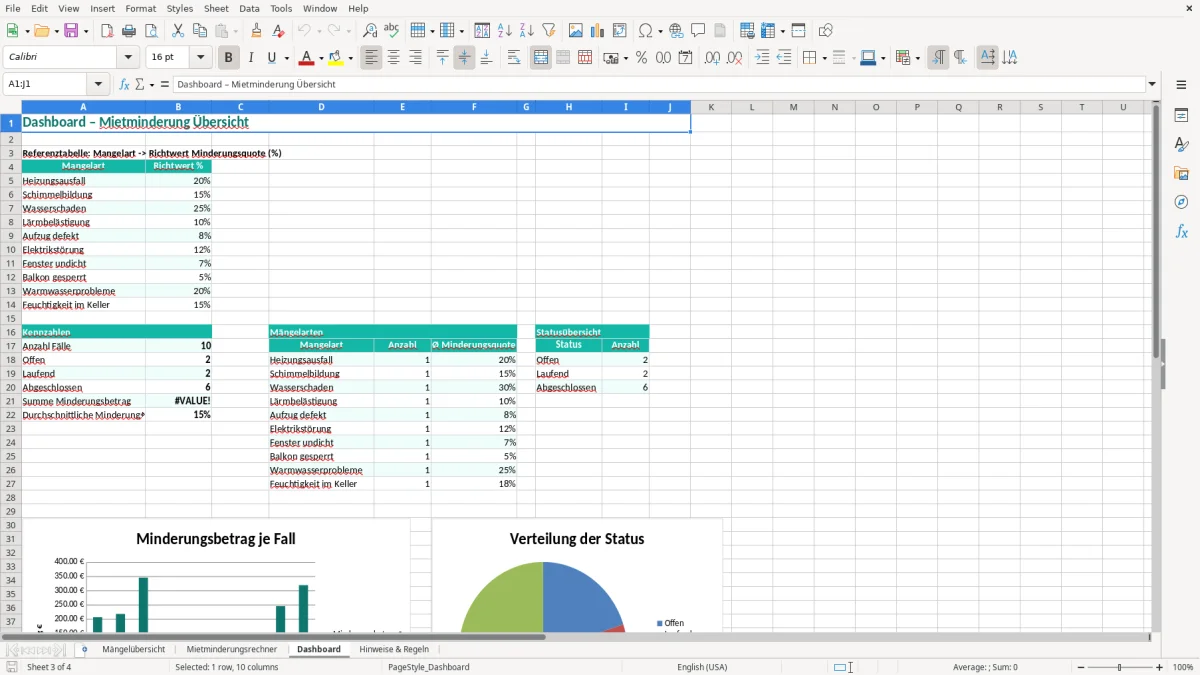Open the Function Wizard next to the Name Box
The width and height of the screenshot is (1200, 675).
[125, 85]
